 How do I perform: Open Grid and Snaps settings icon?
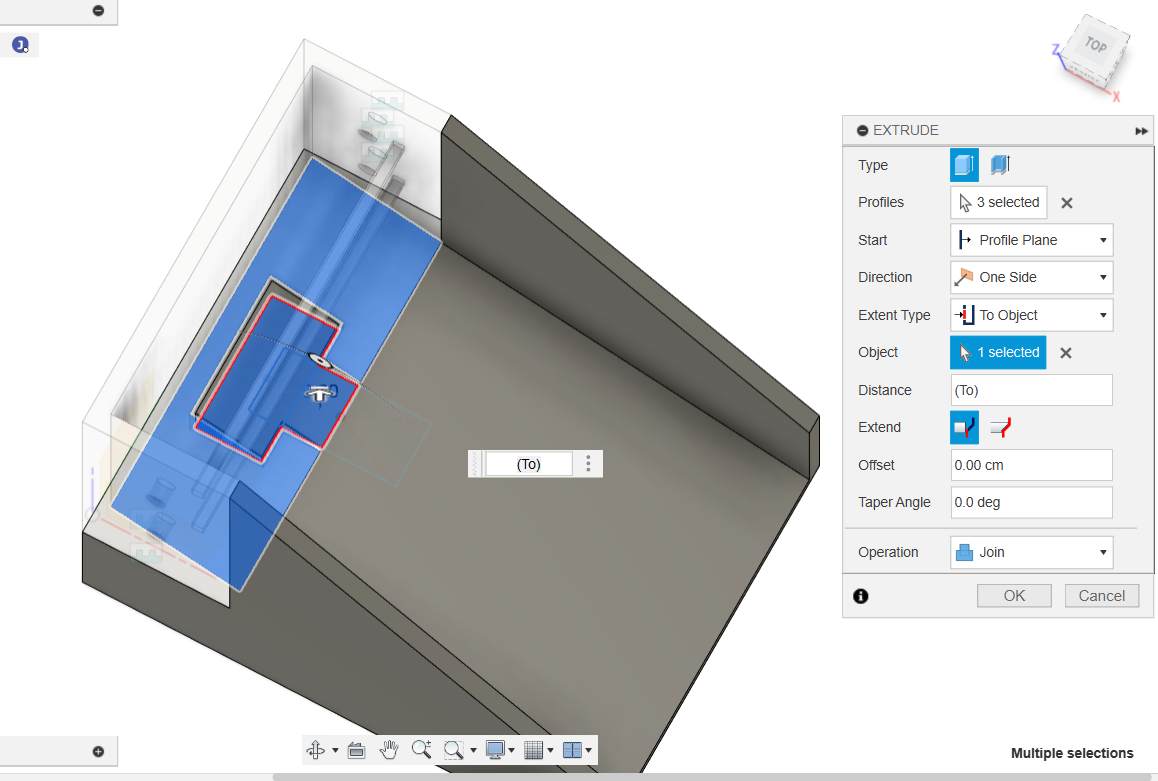tap(533, 750)
